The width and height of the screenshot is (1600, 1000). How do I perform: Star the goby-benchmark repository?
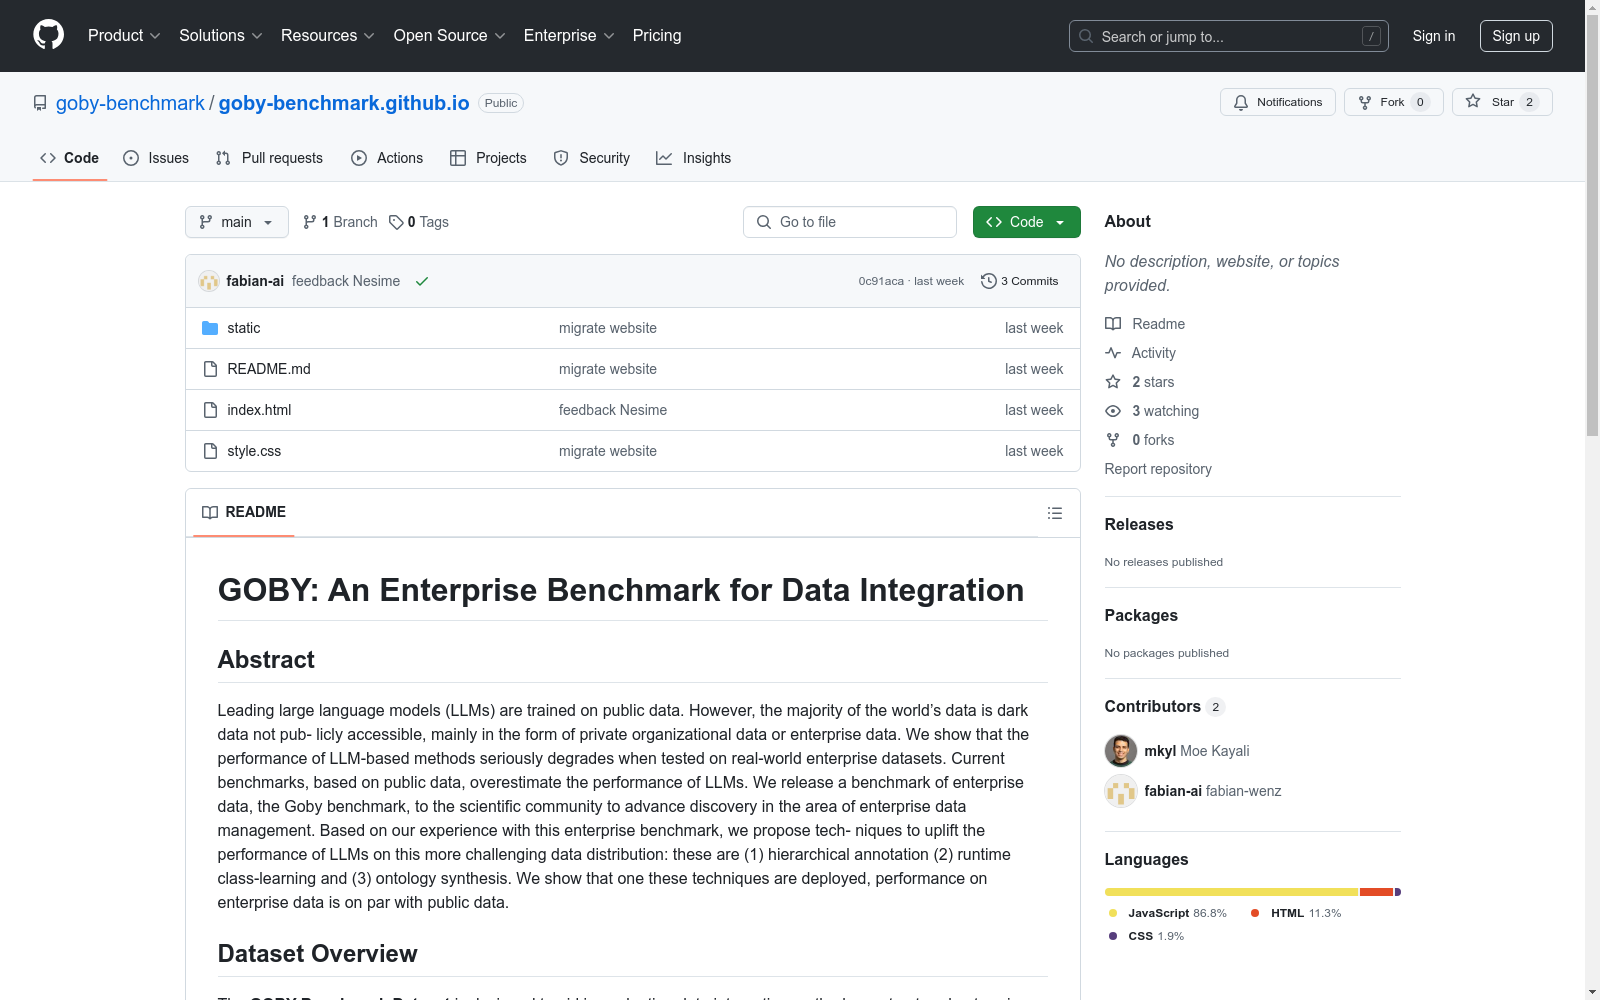click(x=1502, y=102)
